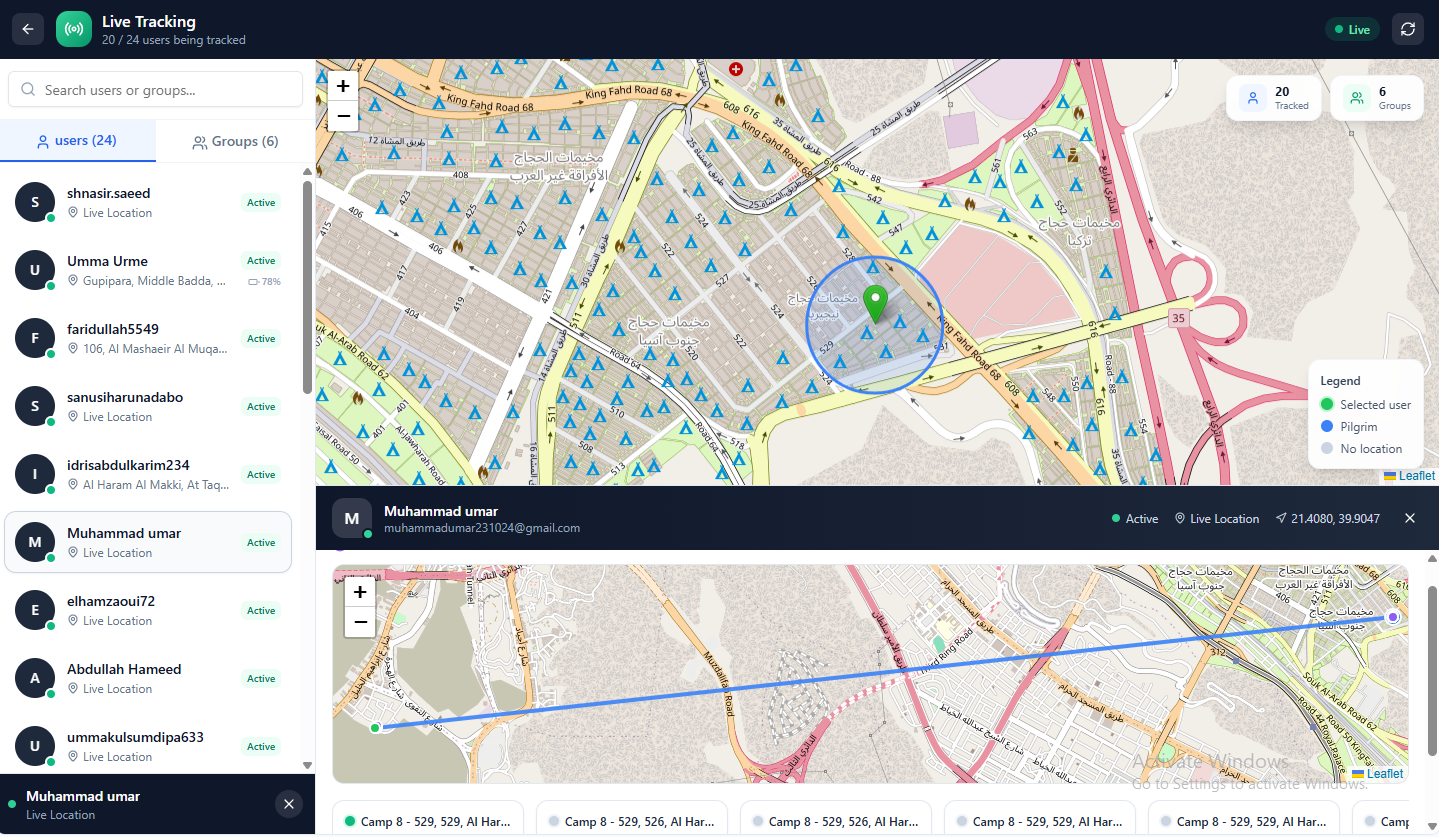The width and height of the screenshot is (1439, 837).
Task: Click the I avatar of idrisabdulkarim234
Action: 35,474
